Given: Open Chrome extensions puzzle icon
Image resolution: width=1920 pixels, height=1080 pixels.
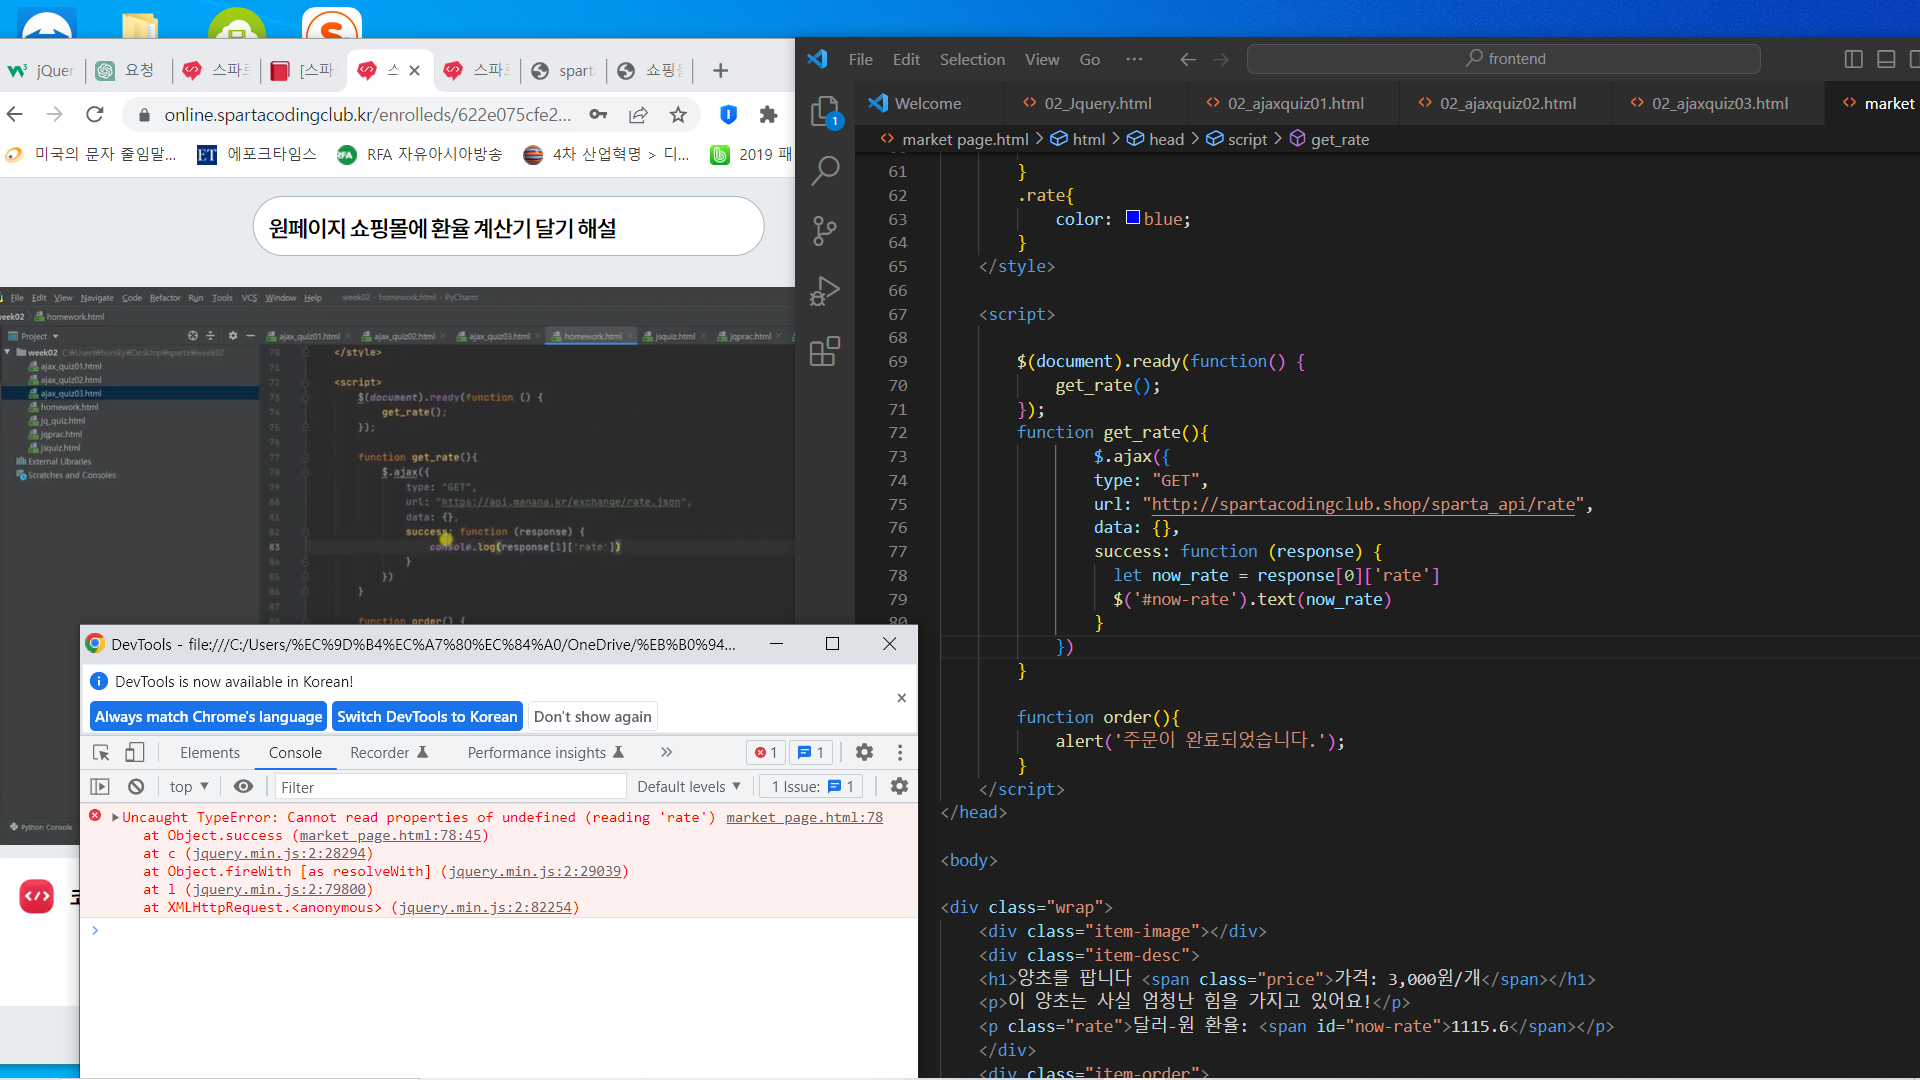Looking at the screenshot, I should (x=768, y=114).
